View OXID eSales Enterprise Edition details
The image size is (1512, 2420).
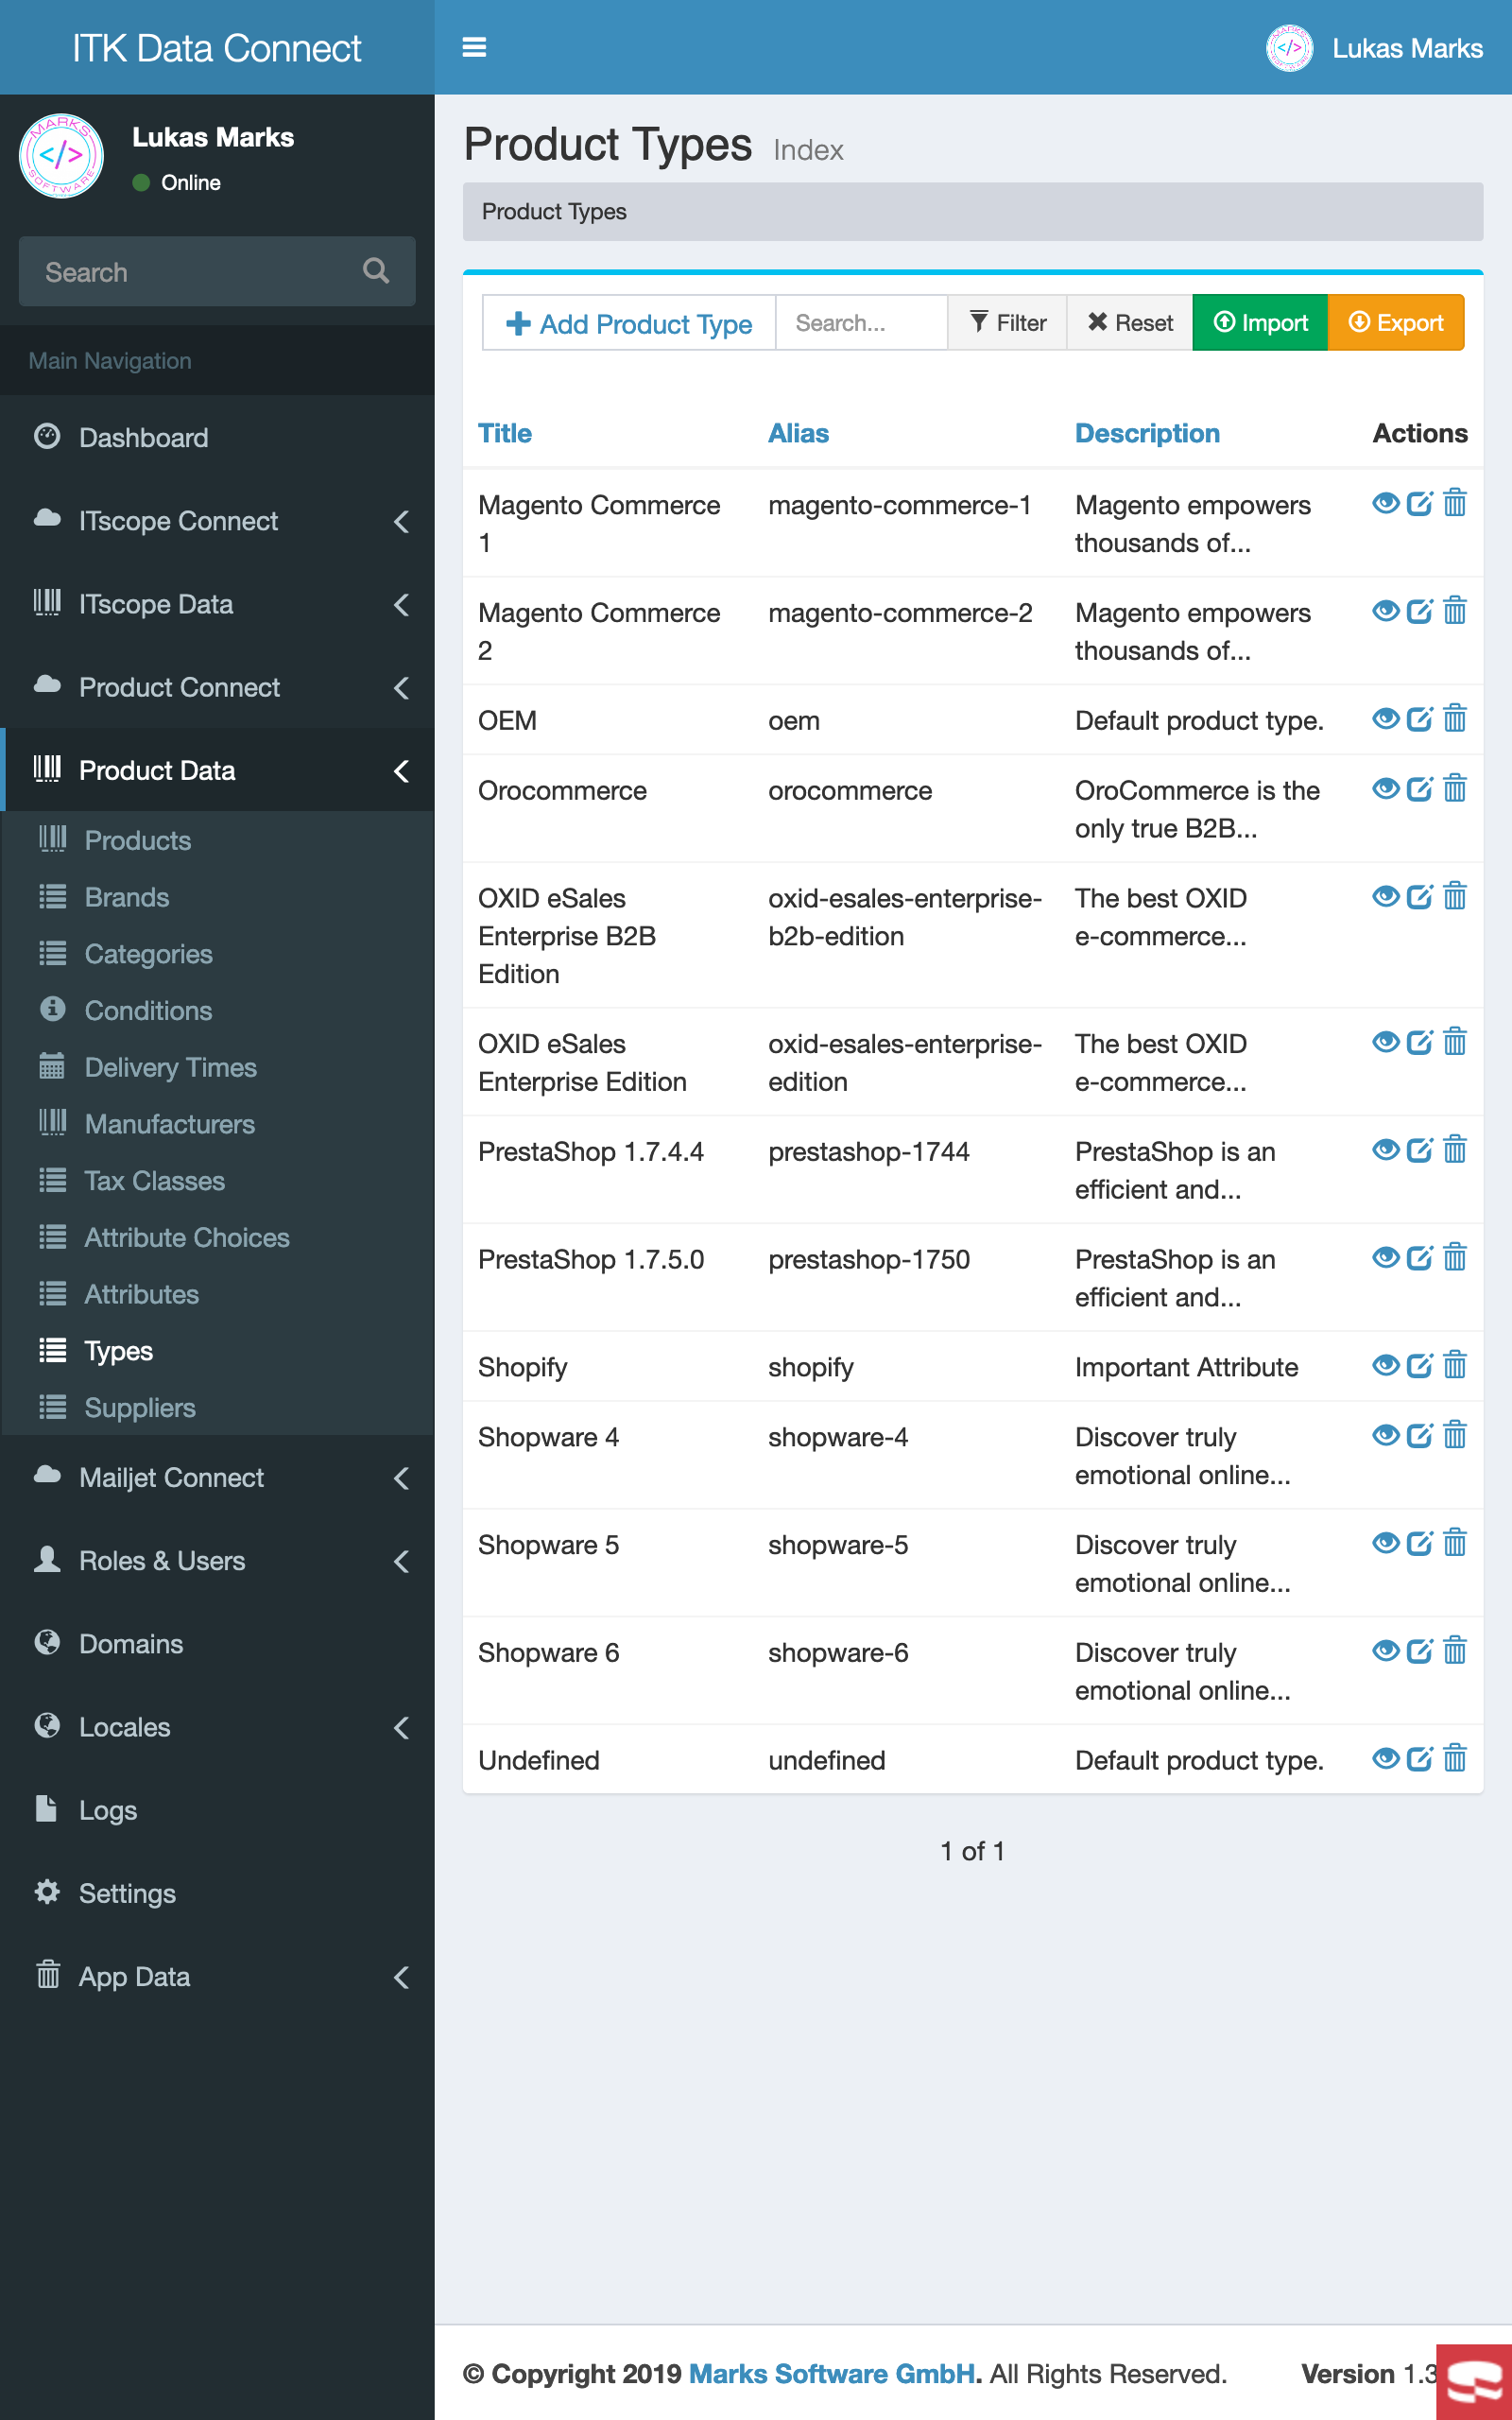pyautogui.click(x=1385, y=1043)
